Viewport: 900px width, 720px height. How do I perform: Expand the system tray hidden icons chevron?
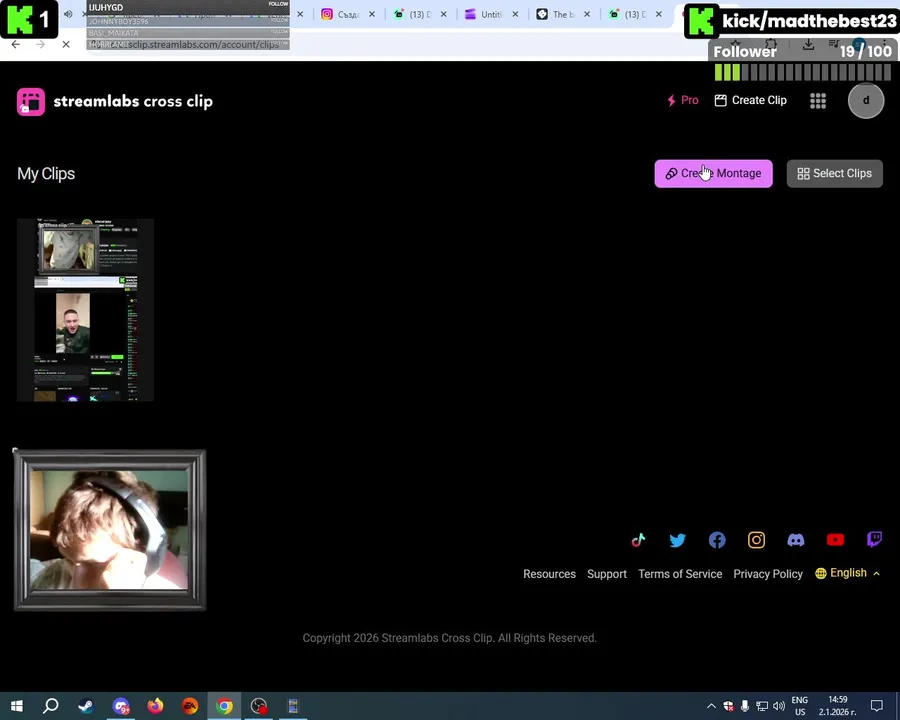tap(711, 706)
